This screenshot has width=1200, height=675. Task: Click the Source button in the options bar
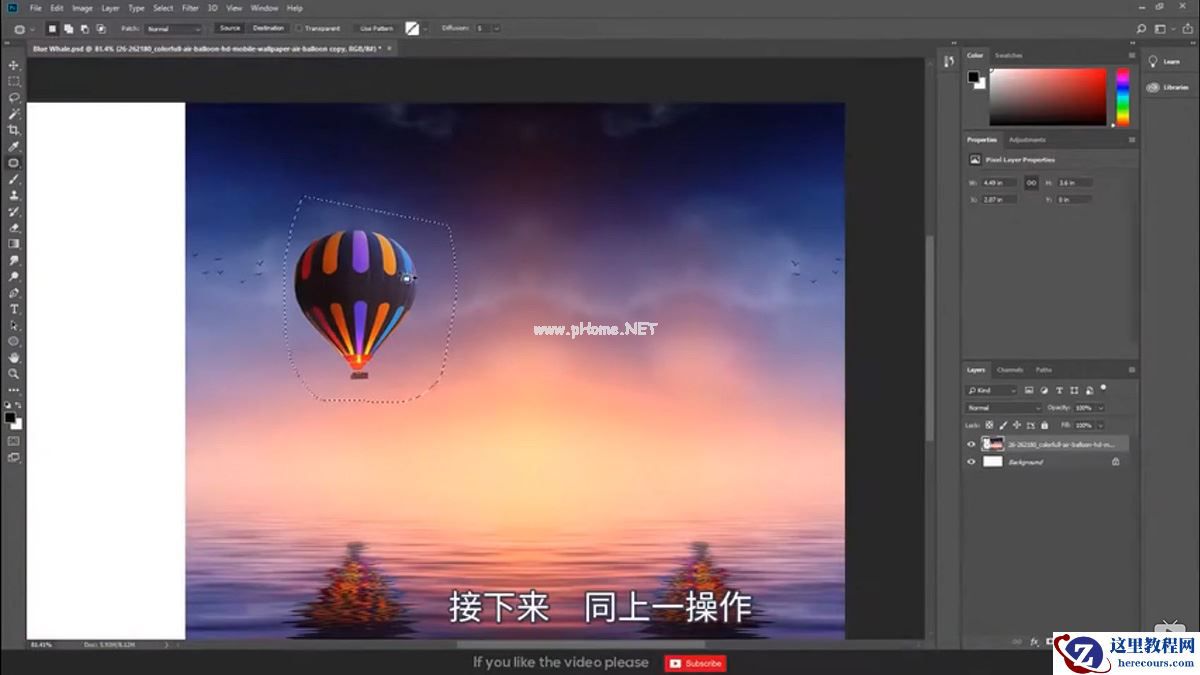tap(228, 28)
